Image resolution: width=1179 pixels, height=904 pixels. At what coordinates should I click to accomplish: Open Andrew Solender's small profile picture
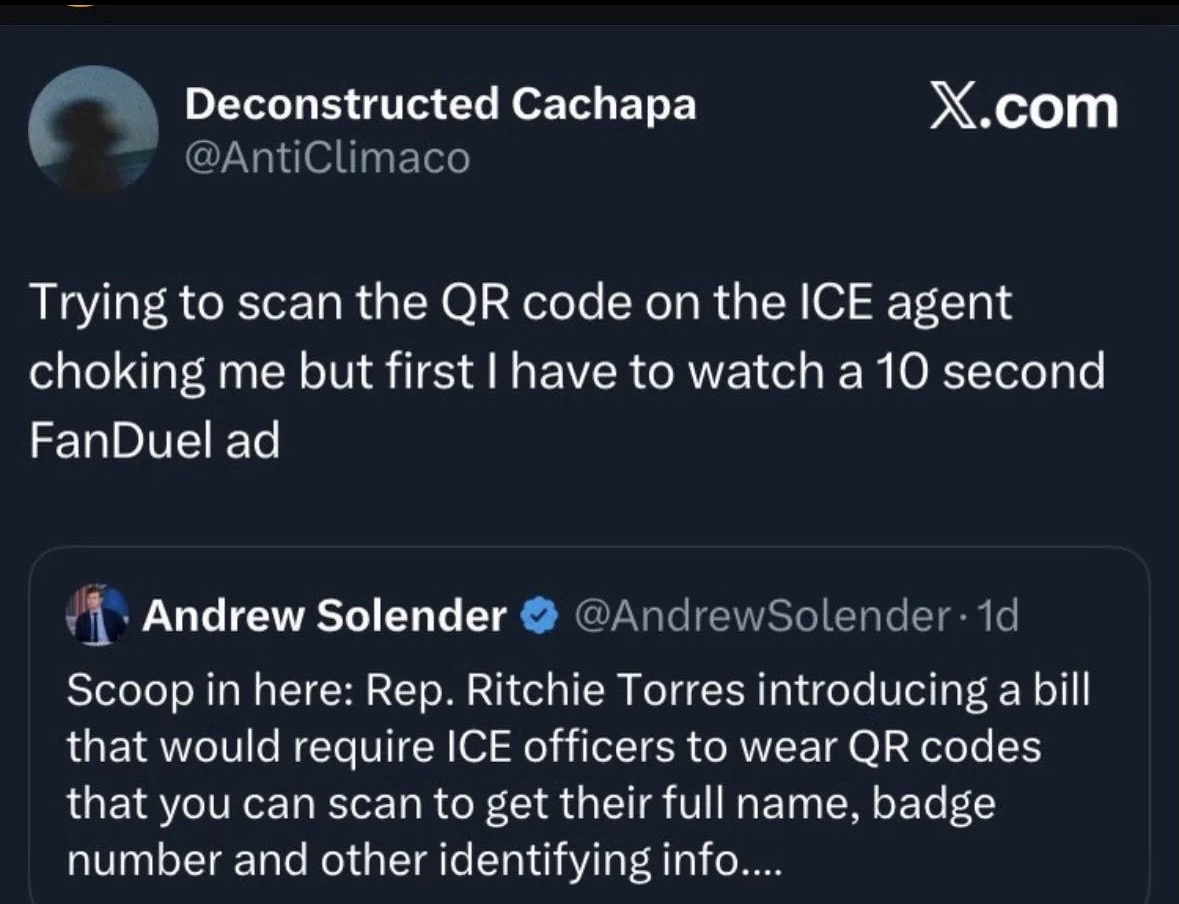(x=97, y=615)
